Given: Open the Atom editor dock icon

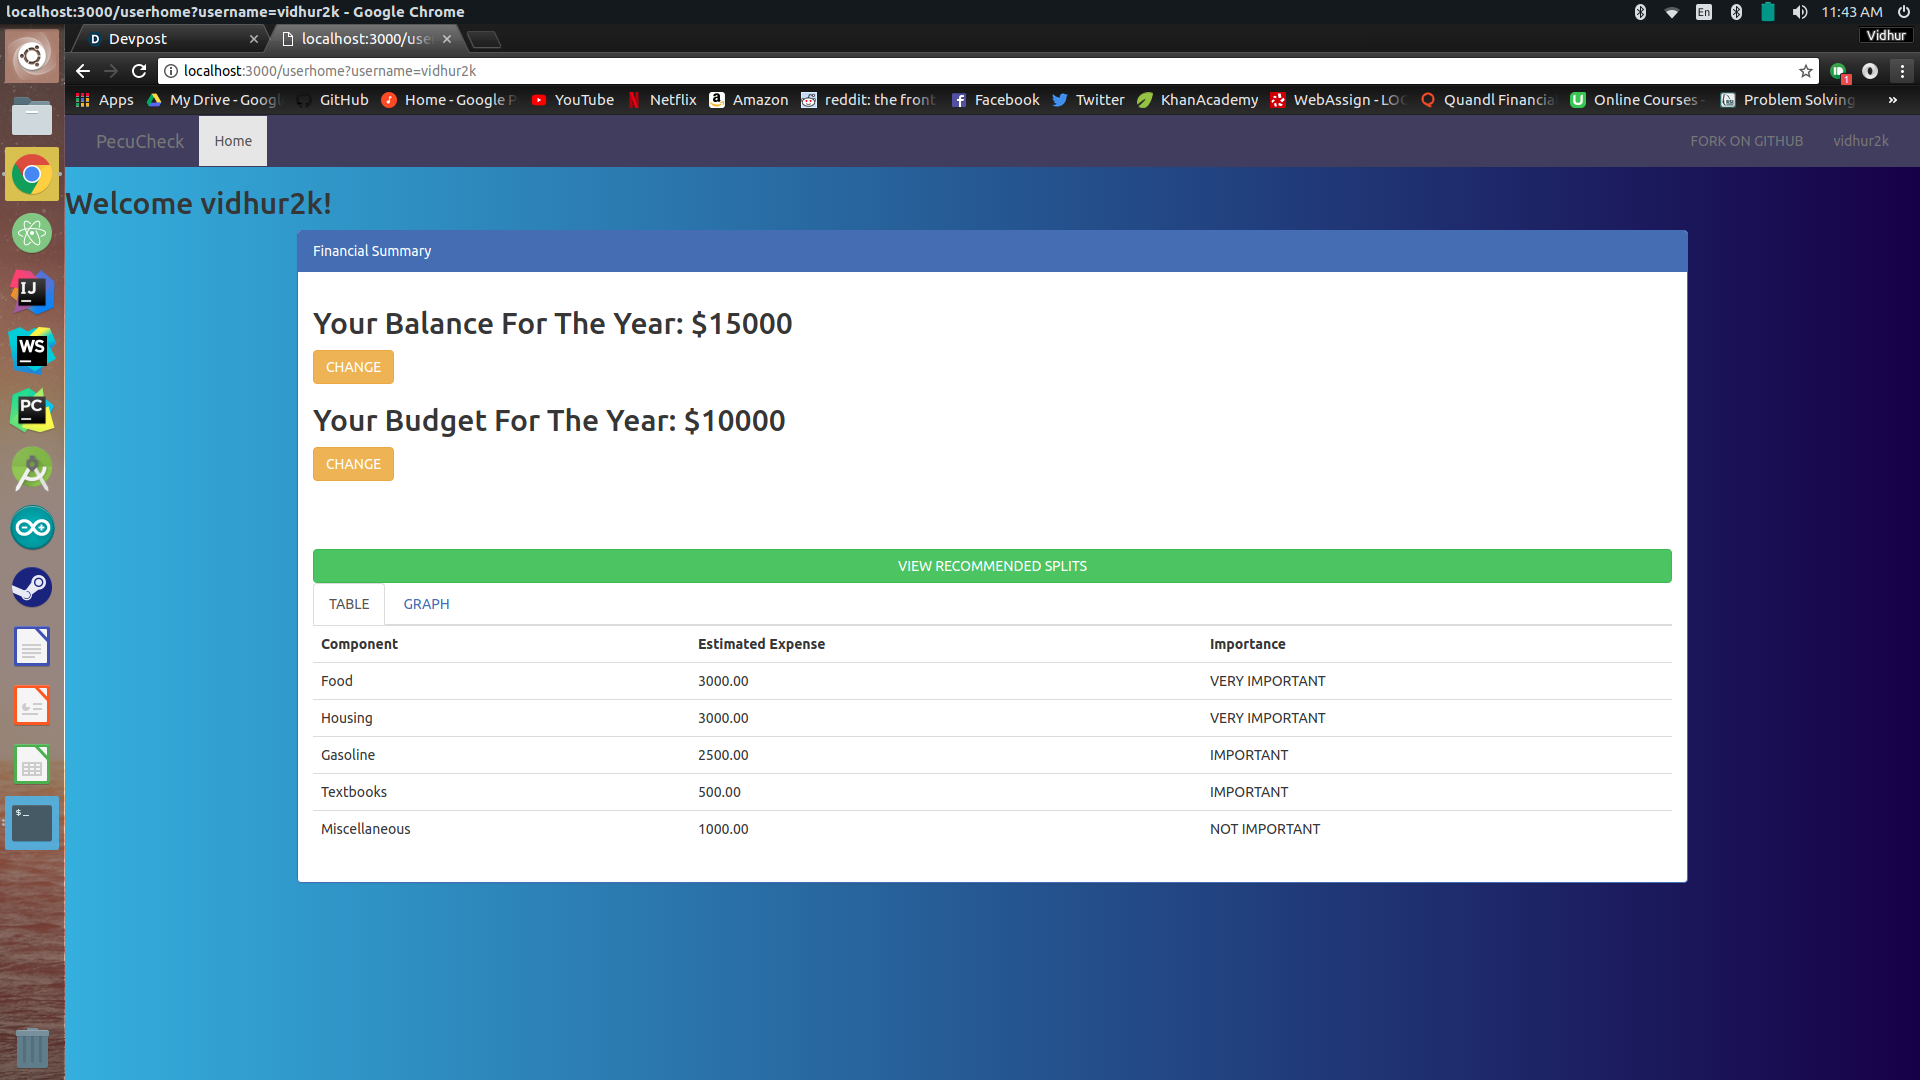Looking at the screenshot, I should (x=32, y=234).
